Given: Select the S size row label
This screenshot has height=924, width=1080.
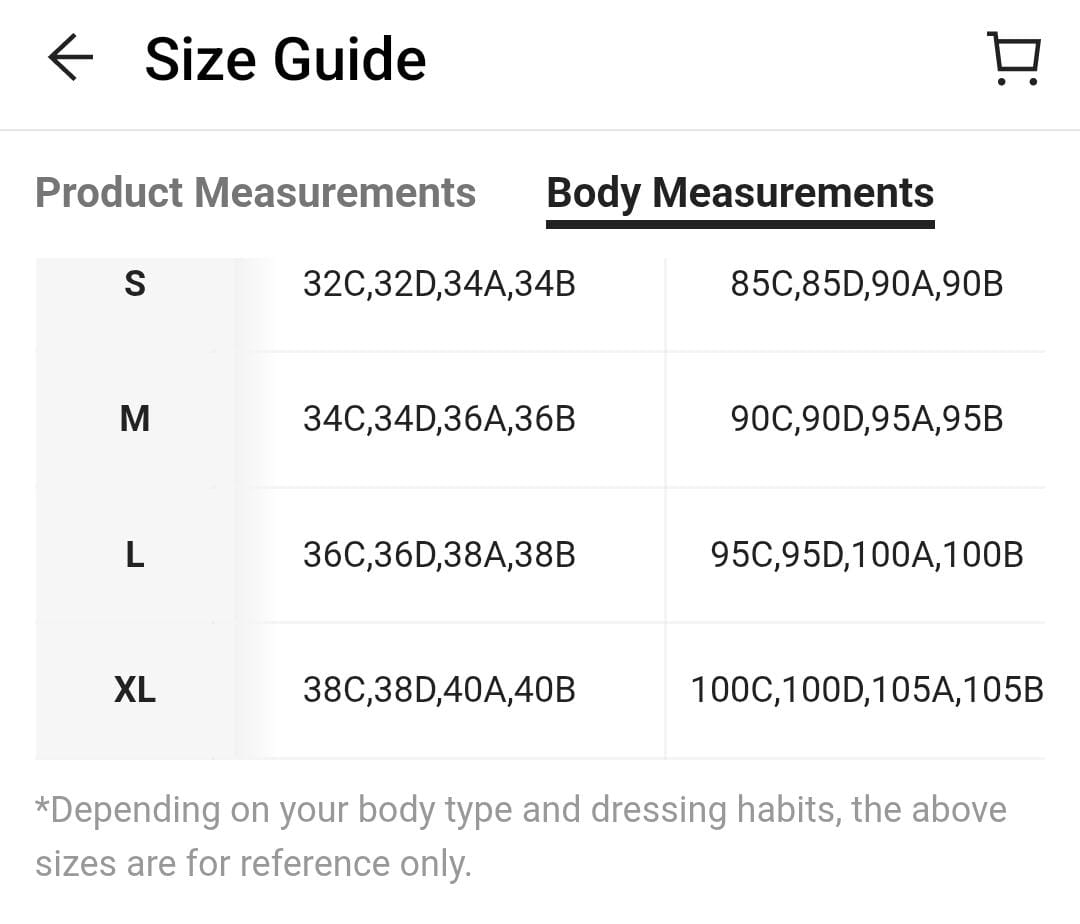Looking at the screenshot, I should click(x=135, y=284).
